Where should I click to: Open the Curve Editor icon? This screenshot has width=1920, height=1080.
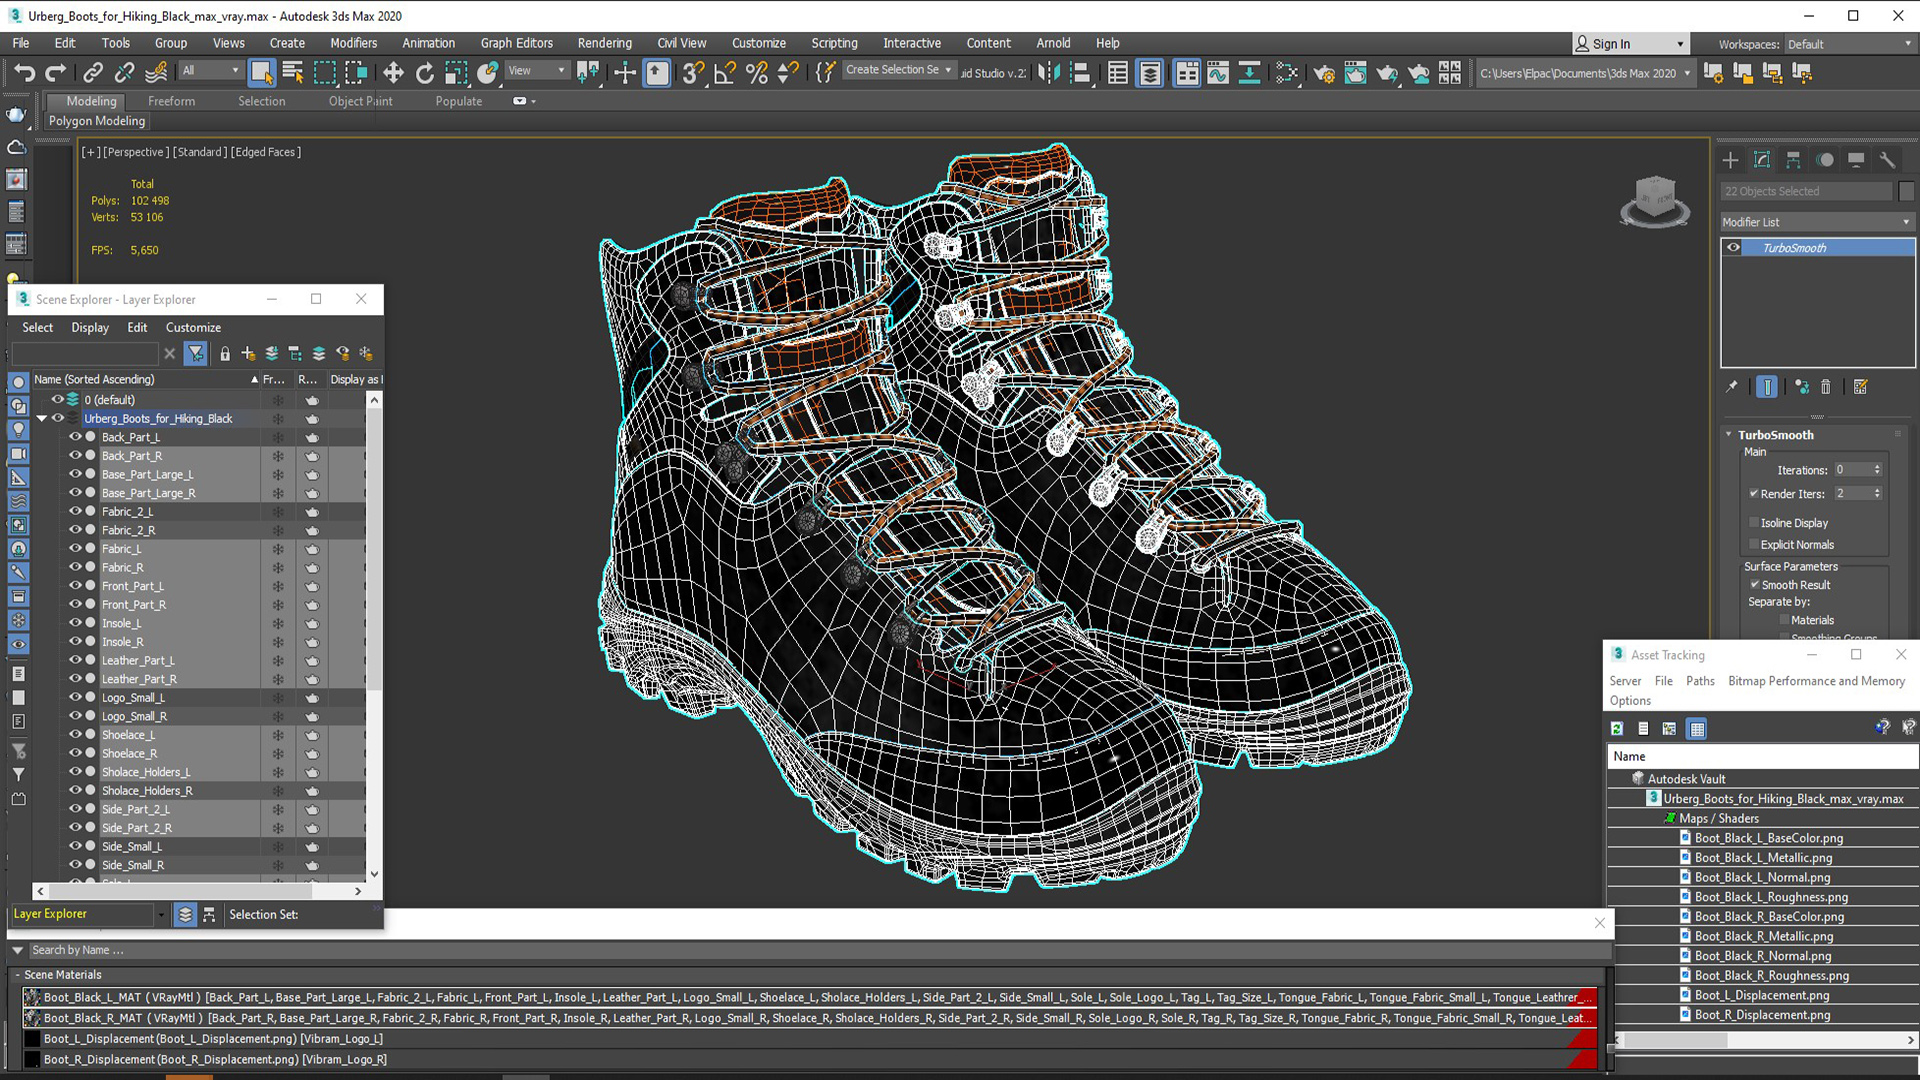1218,72
